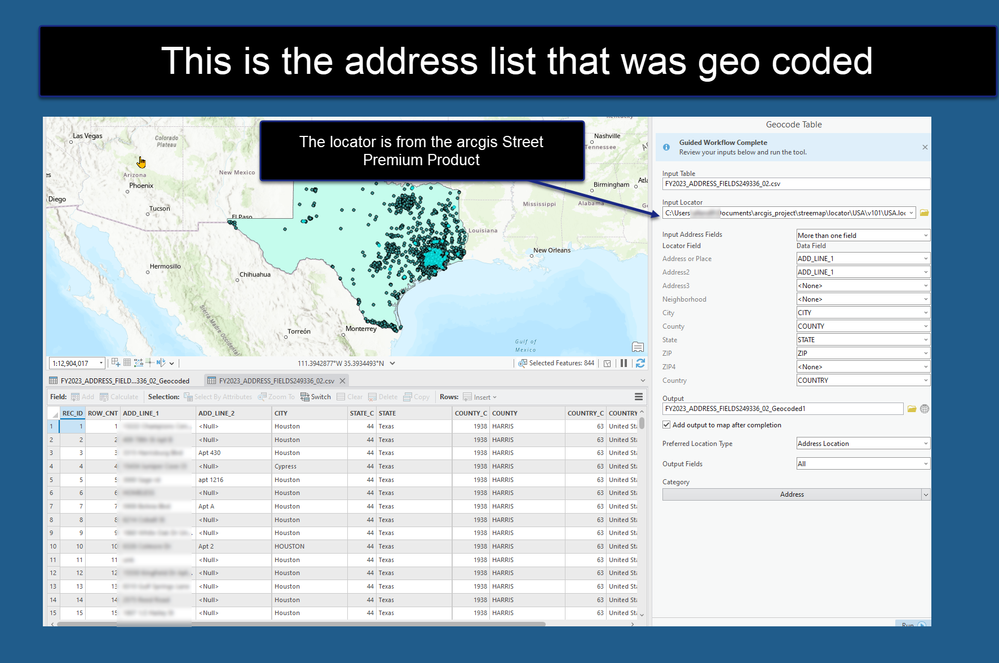Open the Address or Place data field dropdown
Viewport: 999px width, 663px height.
click(863, 259)
